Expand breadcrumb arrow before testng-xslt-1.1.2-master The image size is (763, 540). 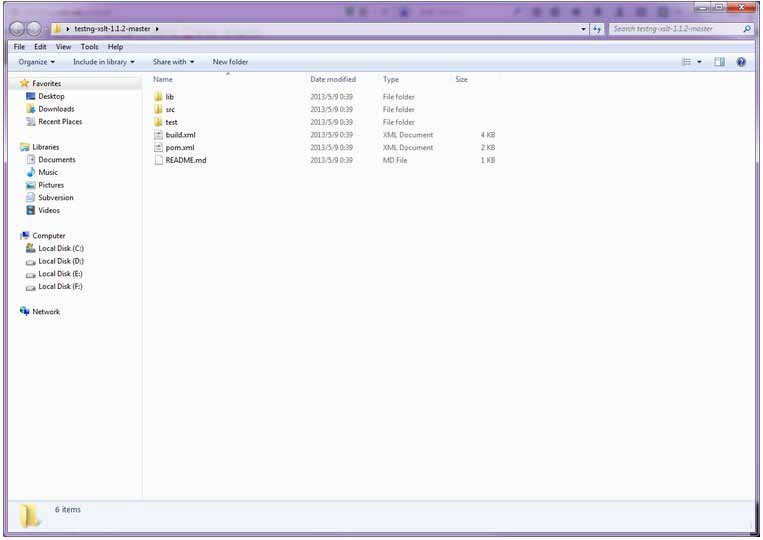tap(68, 29)
